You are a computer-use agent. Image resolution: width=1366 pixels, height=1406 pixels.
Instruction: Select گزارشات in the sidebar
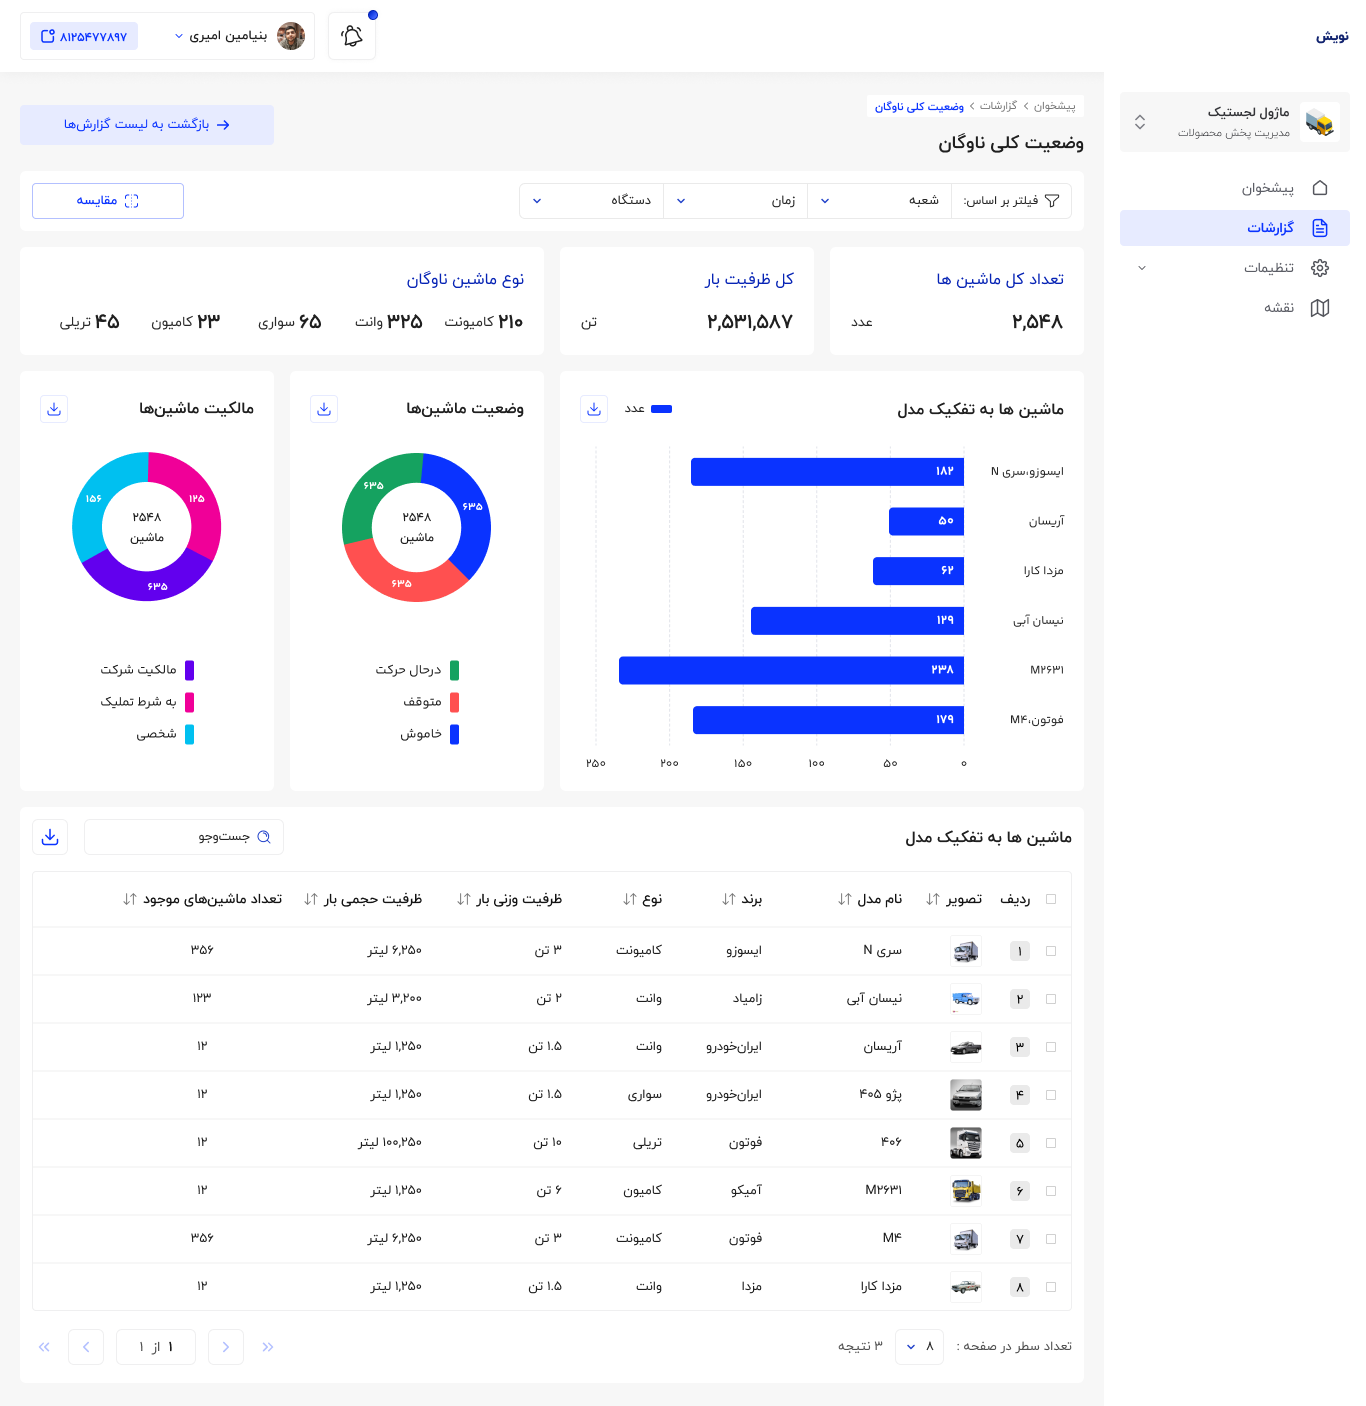click(1235, 228)
